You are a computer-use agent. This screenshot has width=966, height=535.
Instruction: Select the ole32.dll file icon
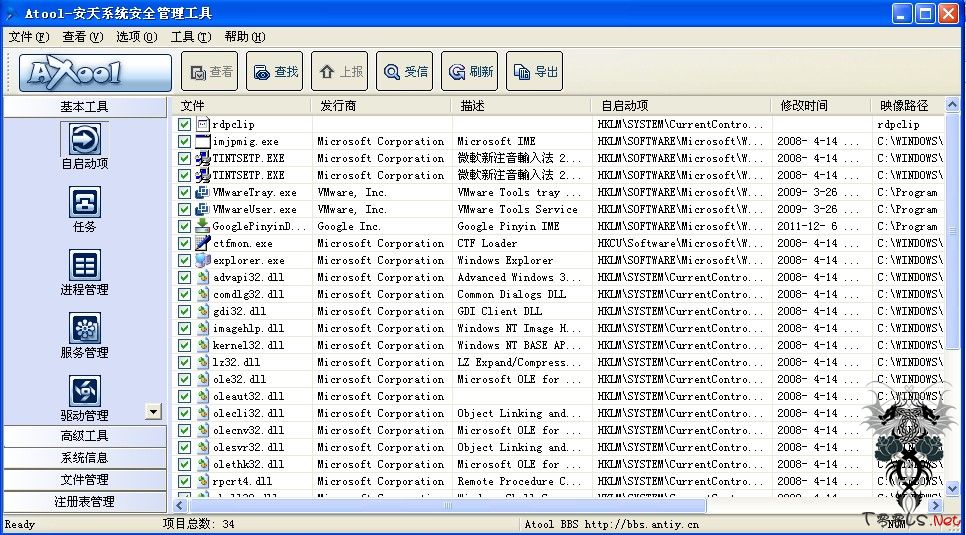pyautogui.click(x=203, y=379)
